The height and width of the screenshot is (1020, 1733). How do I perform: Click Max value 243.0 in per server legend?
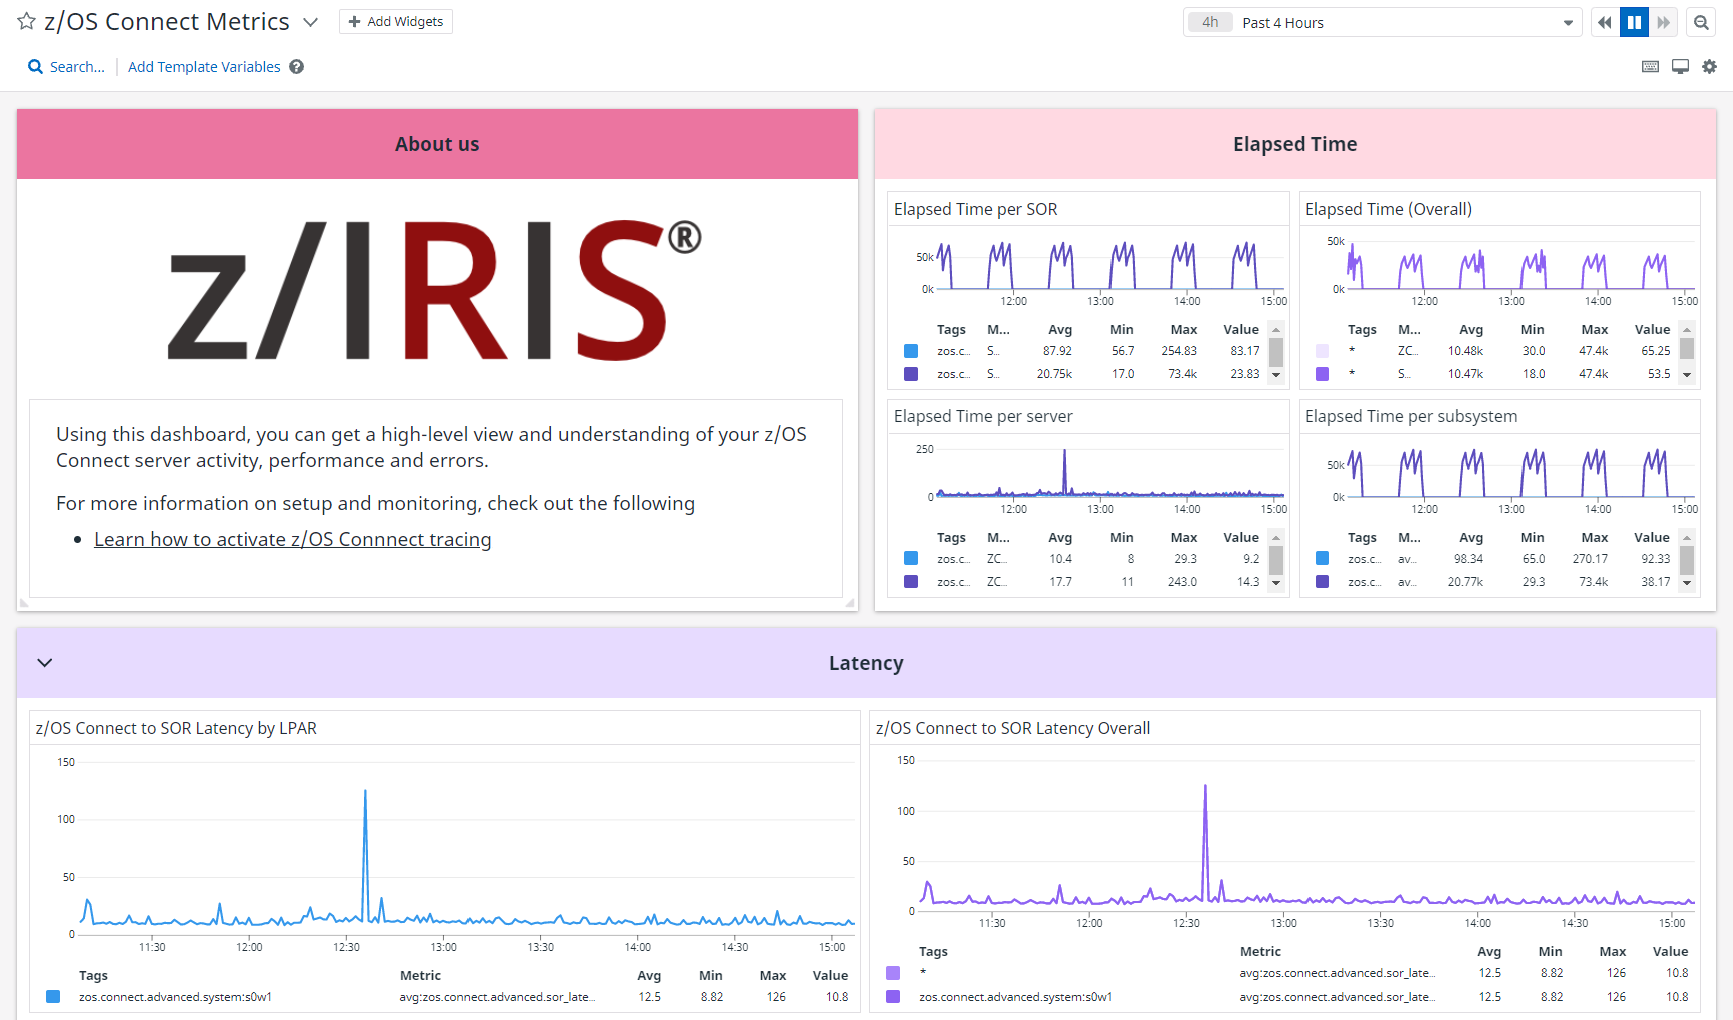tap(1182, 582)
